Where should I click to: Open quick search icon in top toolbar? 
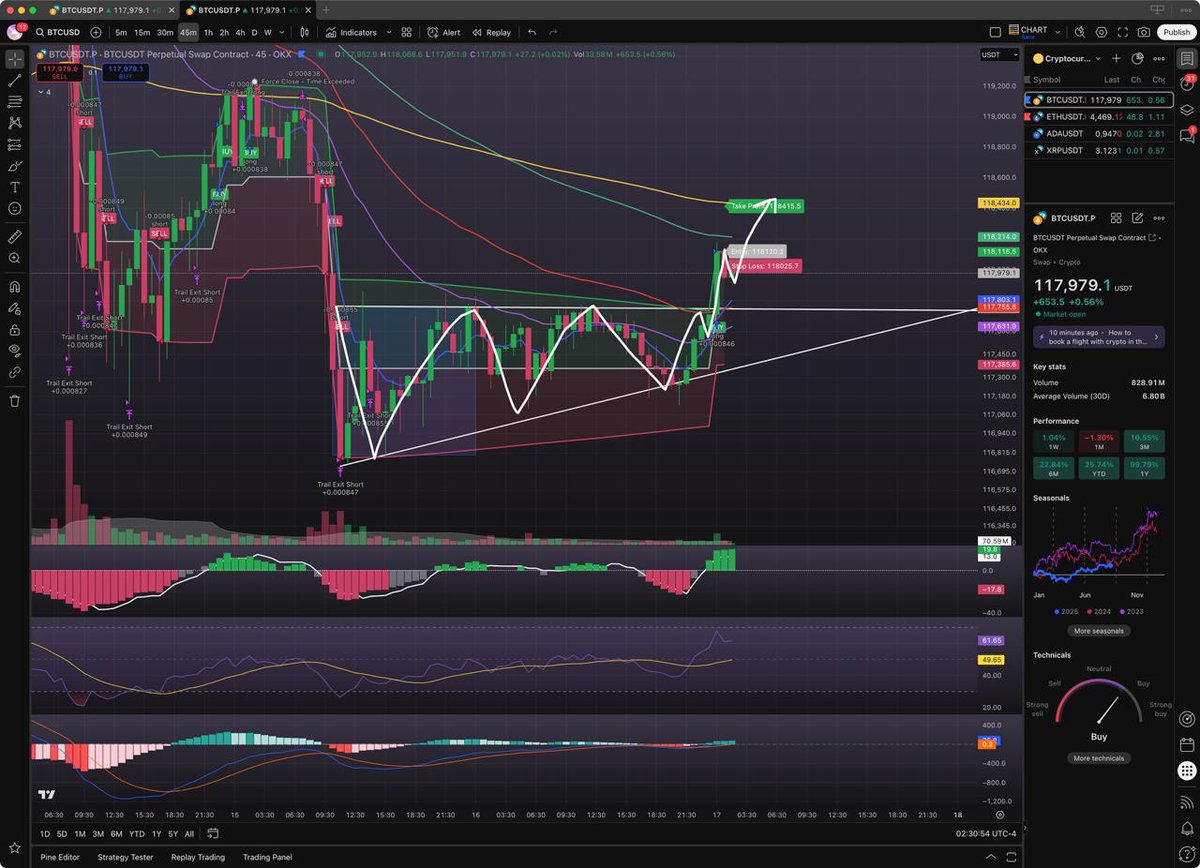tap(1078, 32)
